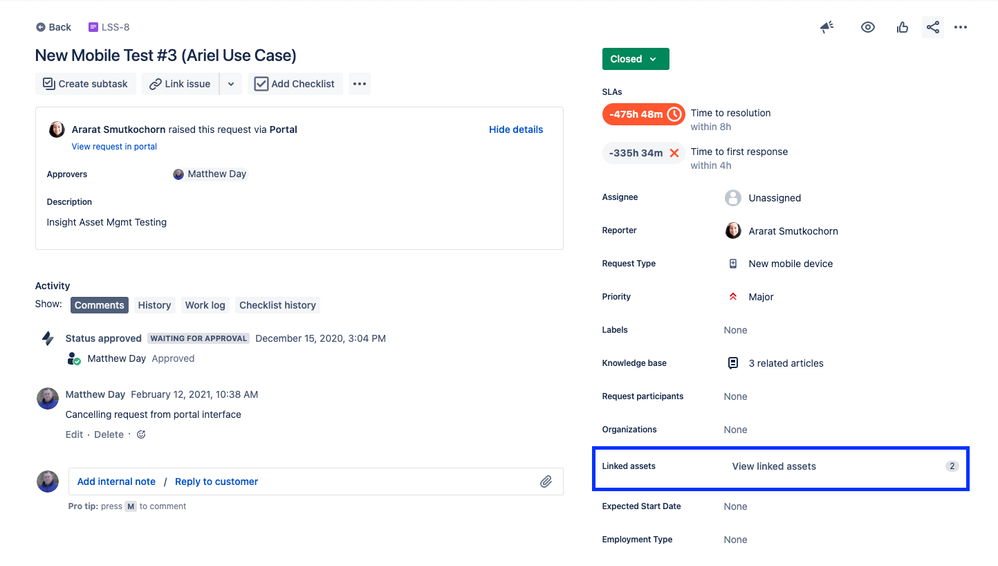Click View linked assets
Viewport: 998px width, 566px height.
[x=774, y=466]
